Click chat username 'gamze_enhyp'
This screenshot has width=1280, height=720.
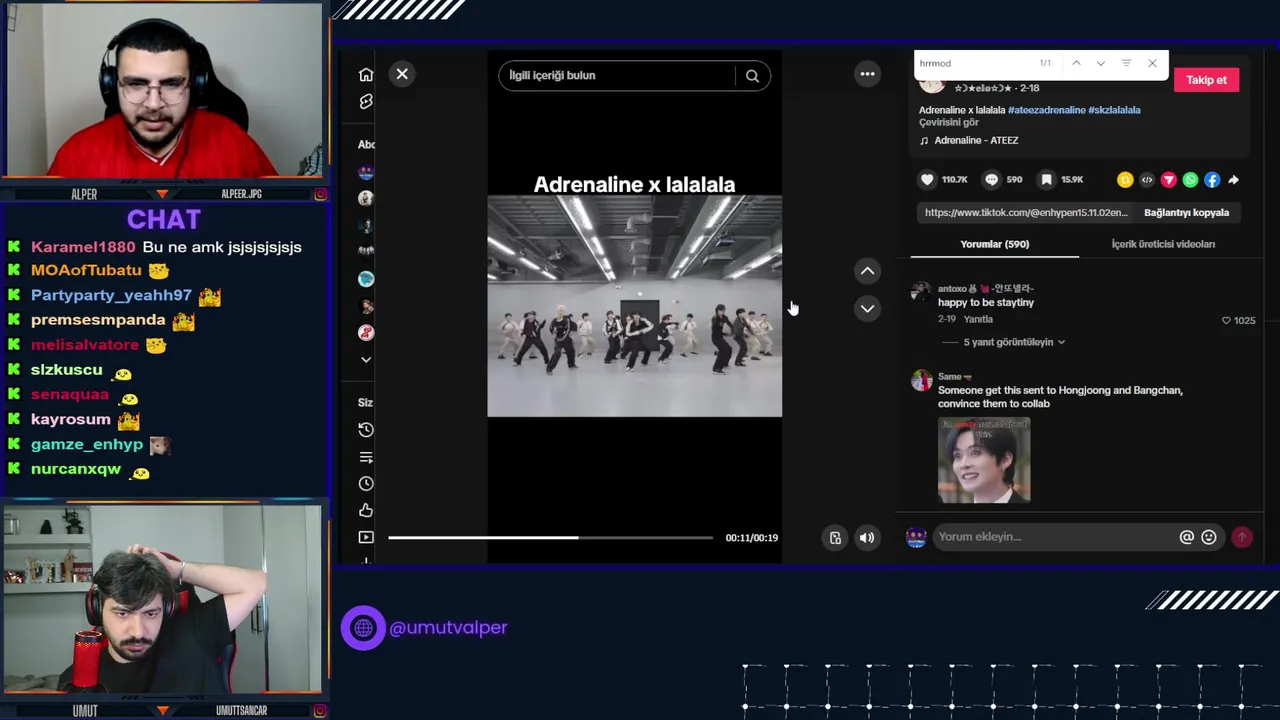point(87,444)
